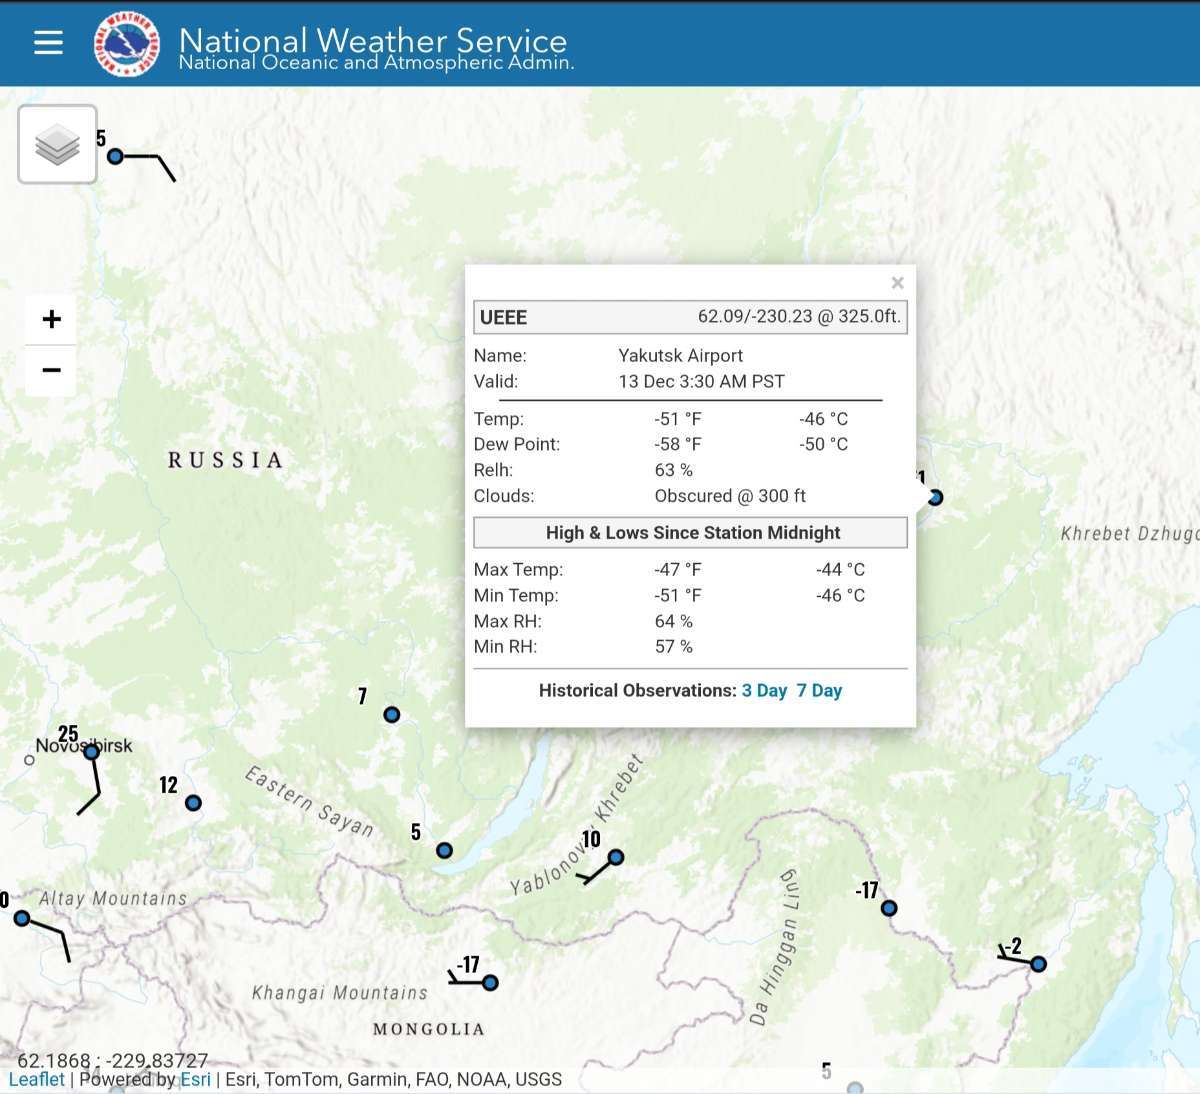Open the hamburger navigation menu
Viewport: 1200px width, 1094px height.
[x=48, y=42]
